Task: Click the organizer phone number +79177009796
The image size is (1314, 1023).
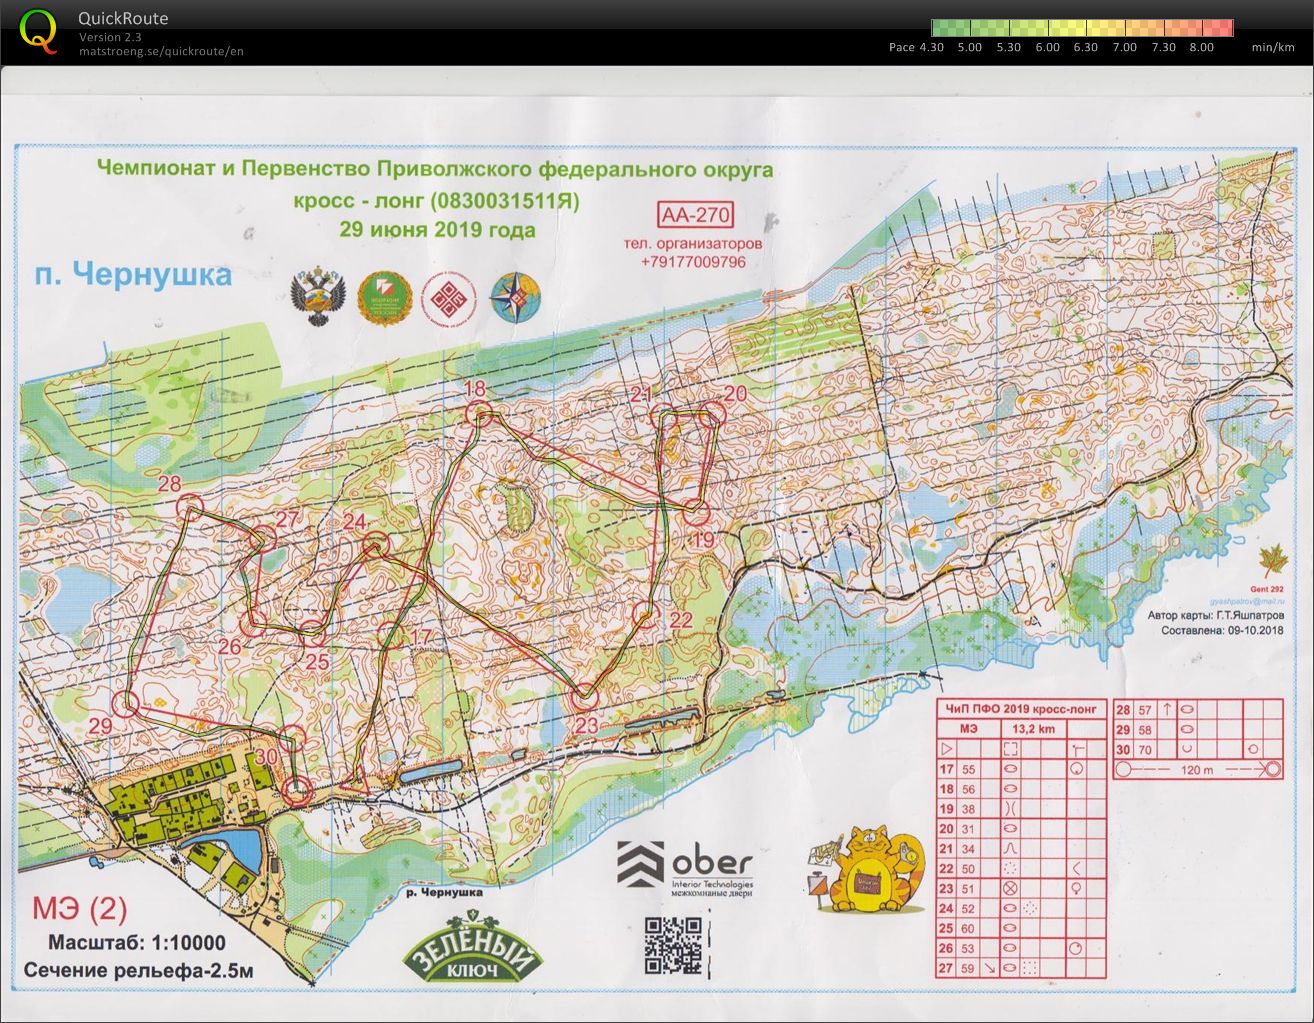Action: [694, 262]
